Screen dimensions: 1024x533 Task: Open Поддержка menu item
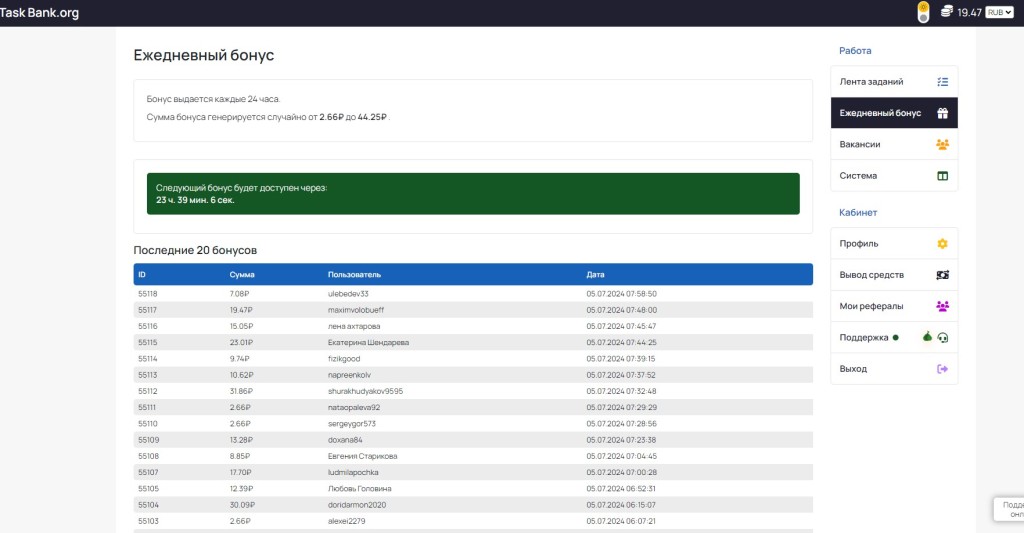point(894,338)
